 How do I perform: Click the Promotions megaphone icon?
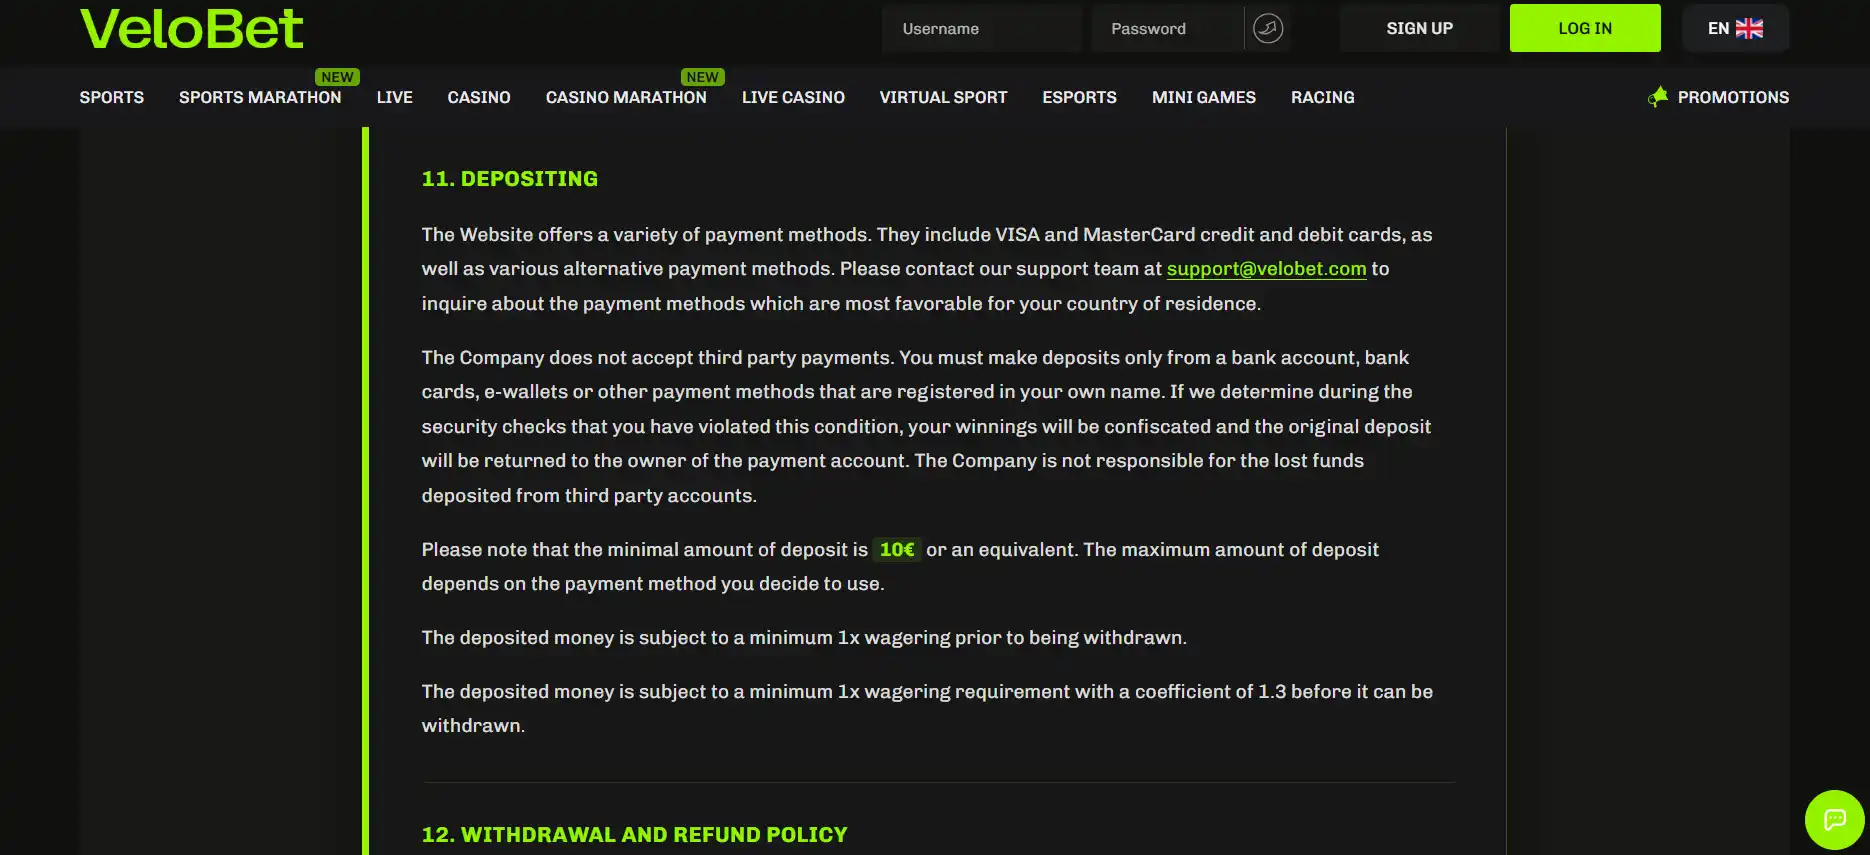[1658, 97]
